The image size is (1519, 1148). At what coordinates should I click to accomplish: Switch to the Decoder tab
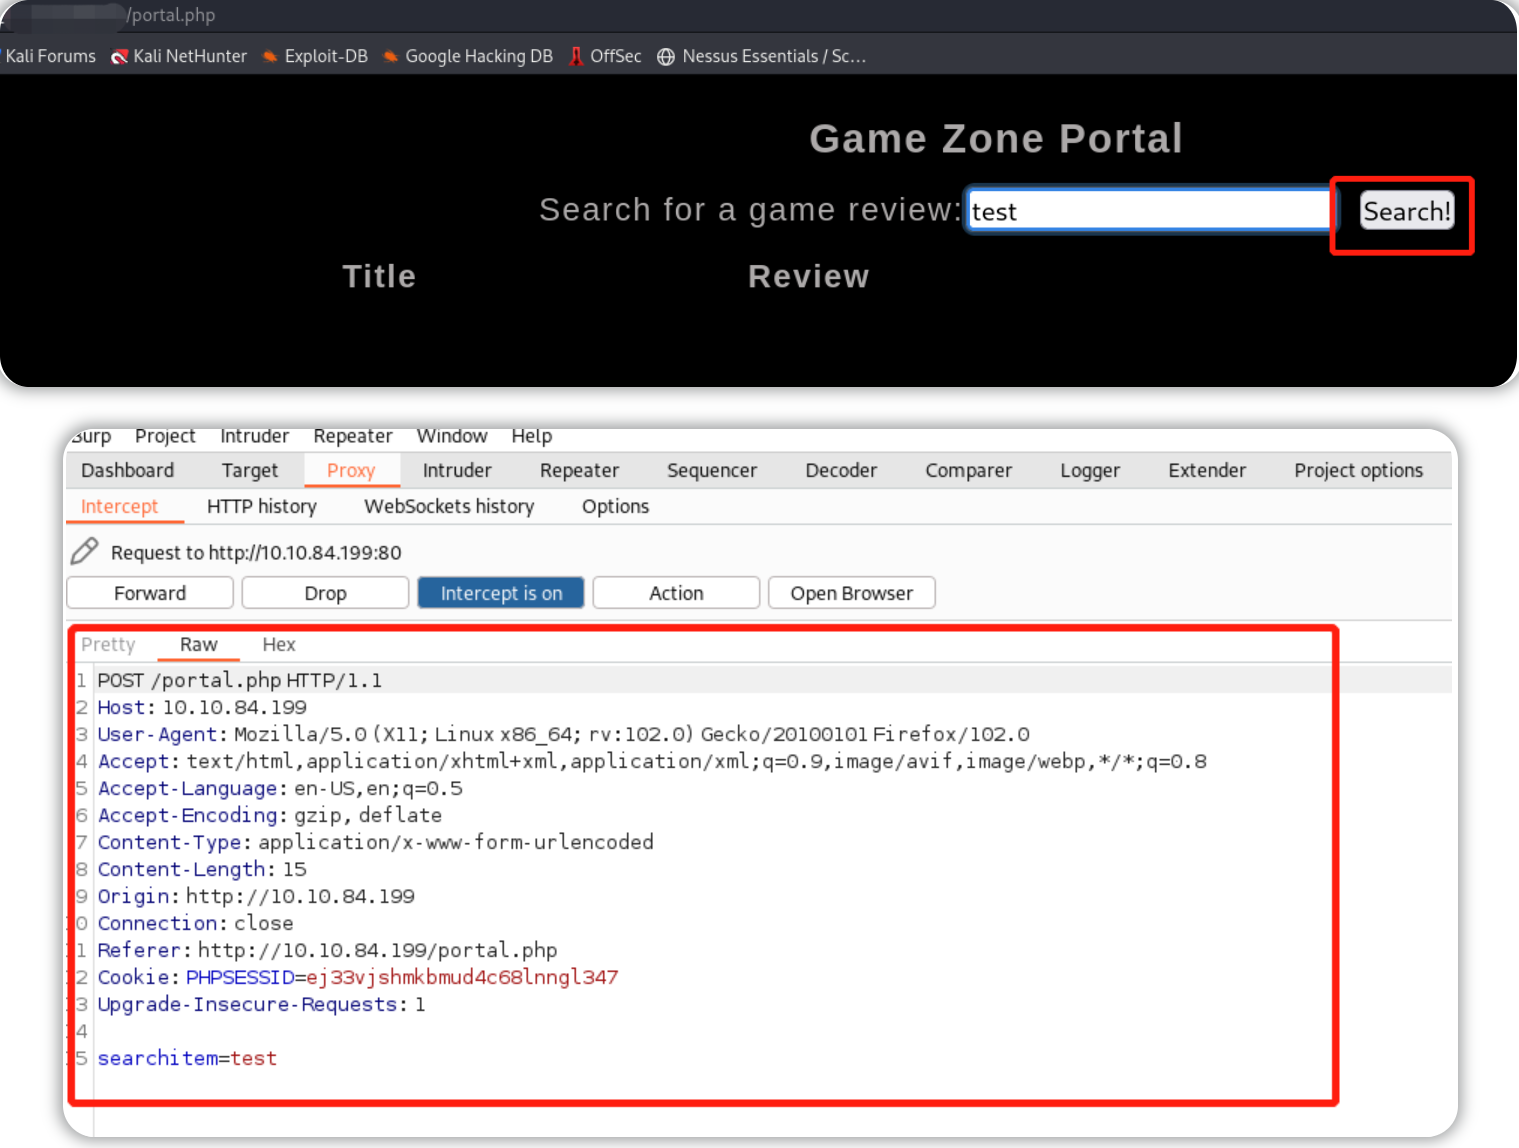[841, 470]
